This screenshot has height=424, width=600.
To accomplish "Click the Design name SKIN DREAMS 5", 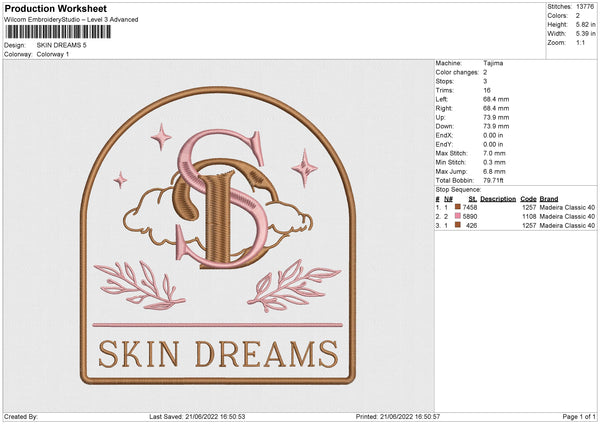I will coord(62,45).
